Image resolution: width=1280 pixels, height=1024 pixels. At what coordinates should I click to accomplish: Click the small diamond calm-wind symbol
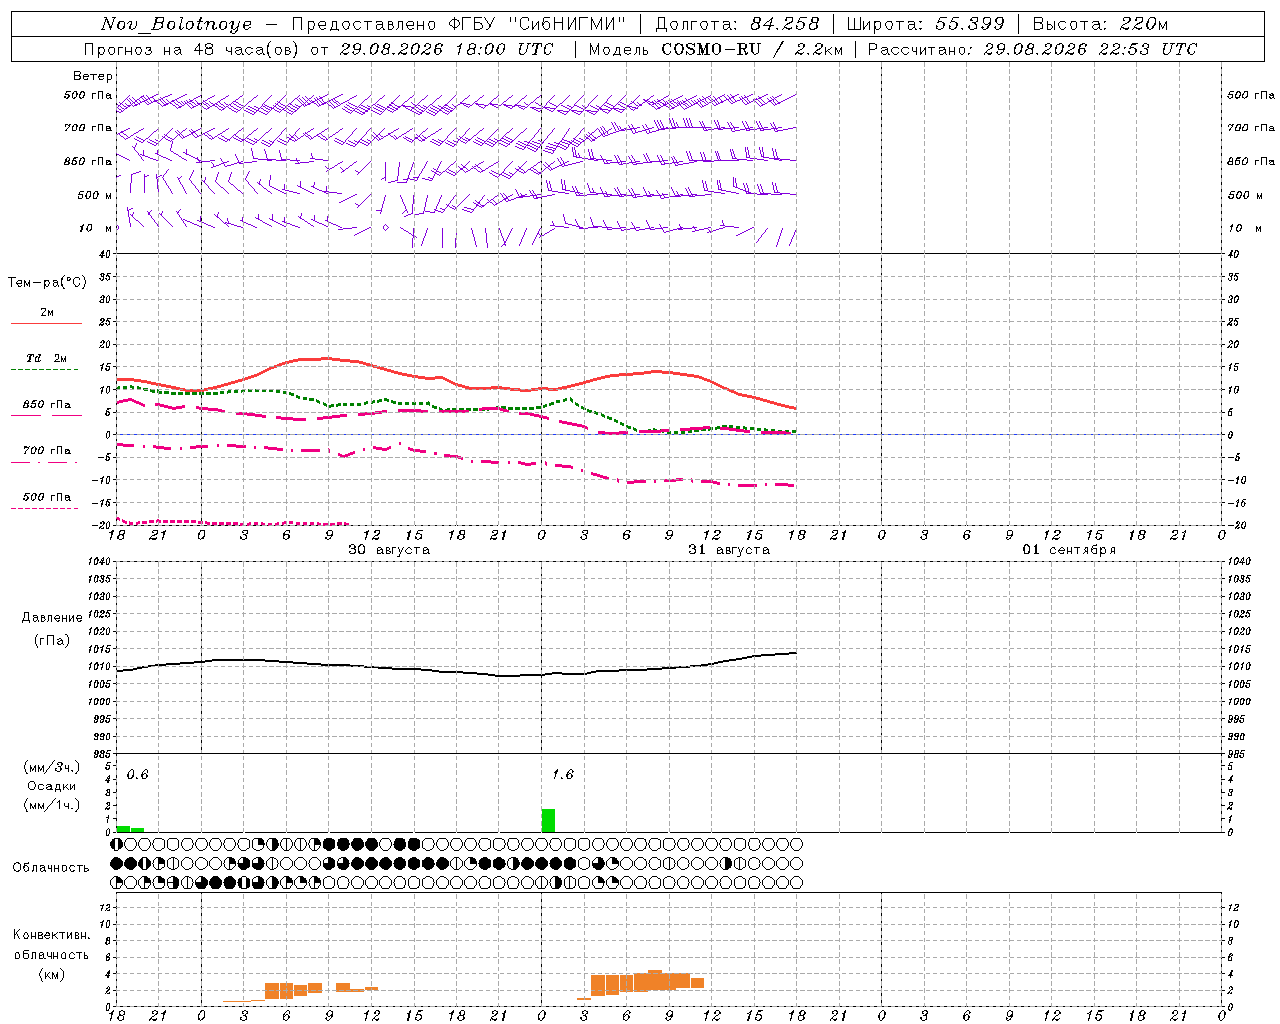click(386, 228)
